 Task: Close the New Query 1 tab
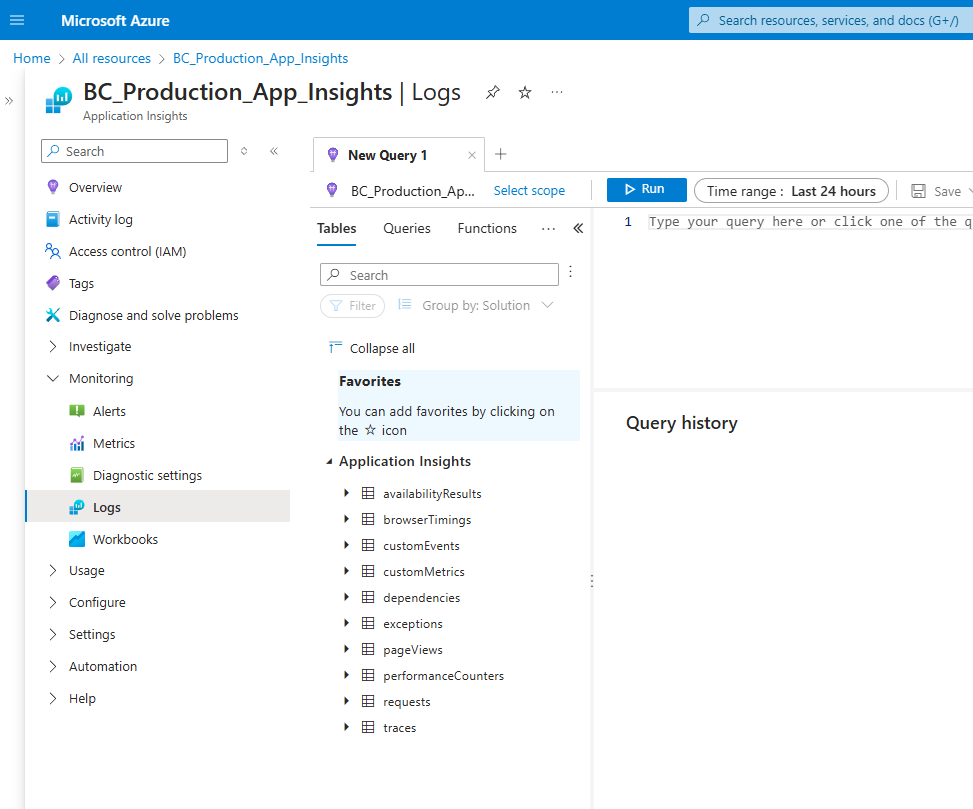(472, 155)
